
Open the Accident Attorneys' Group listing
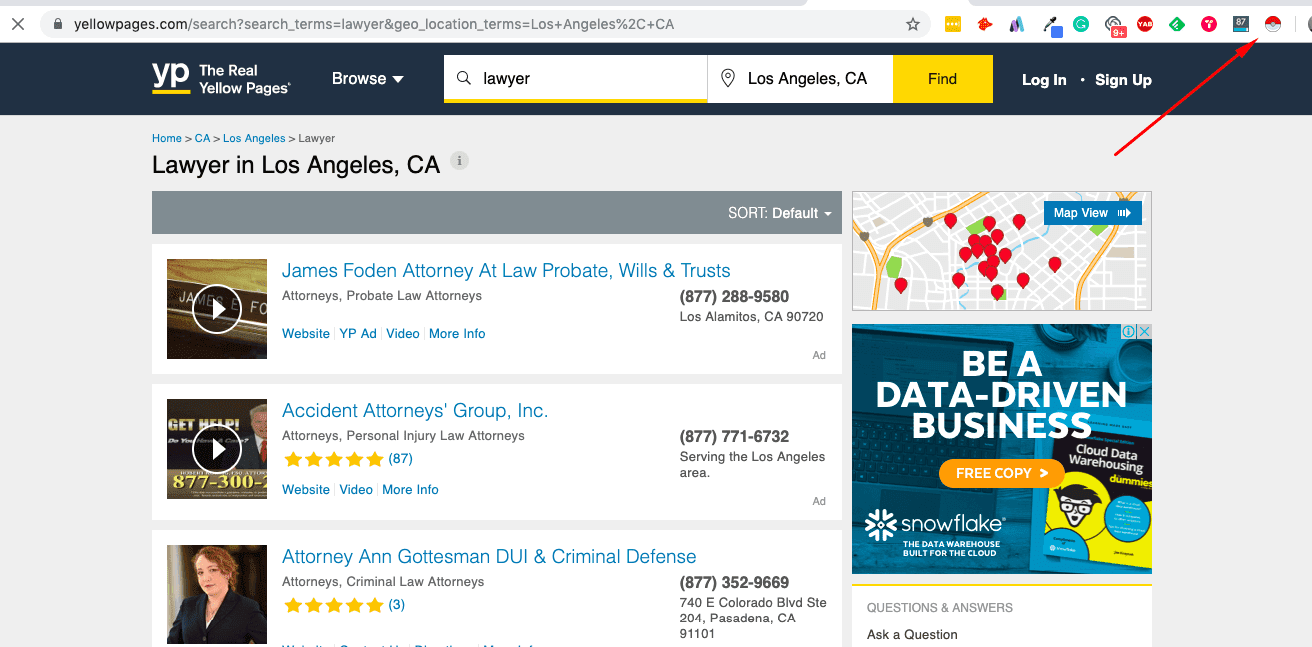pos(415,410)
